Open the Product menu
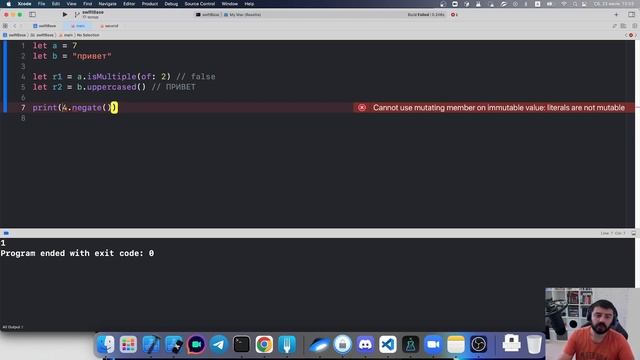Screen dimensions: 640x360 tap(150, 4)
